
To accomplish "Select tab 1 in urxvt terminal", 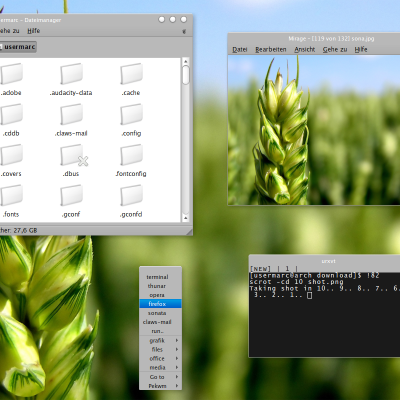I will pos(287,268).
